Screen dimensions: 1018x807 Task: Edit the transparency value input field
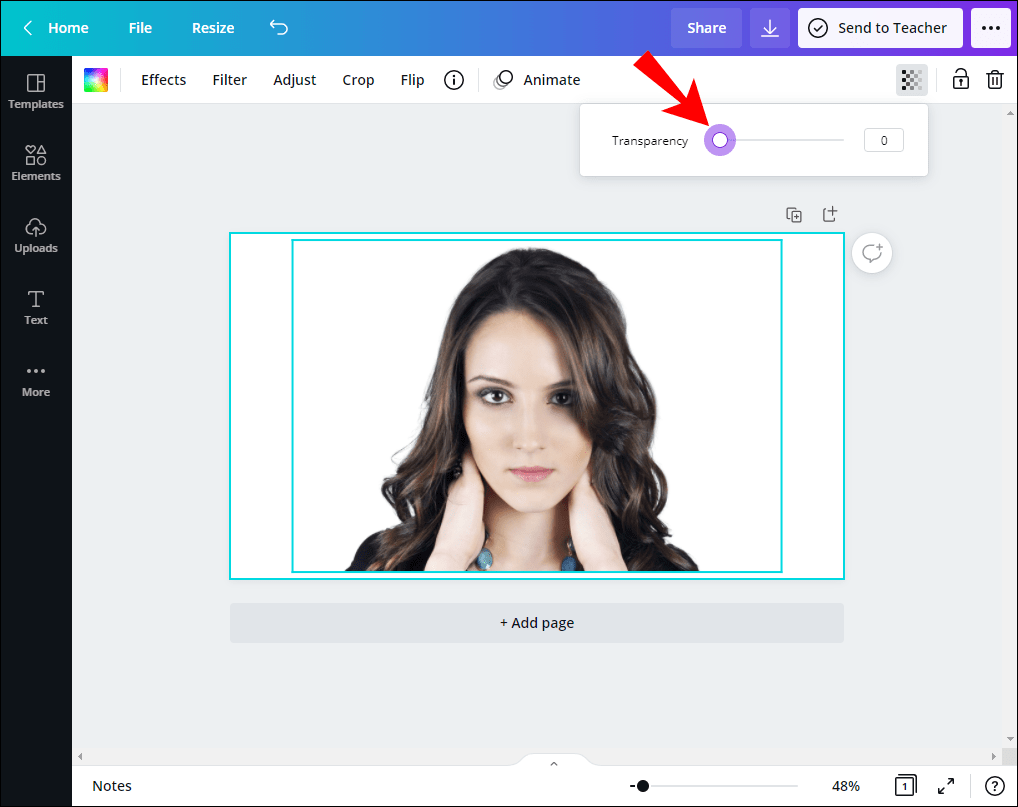click(883, 140)
